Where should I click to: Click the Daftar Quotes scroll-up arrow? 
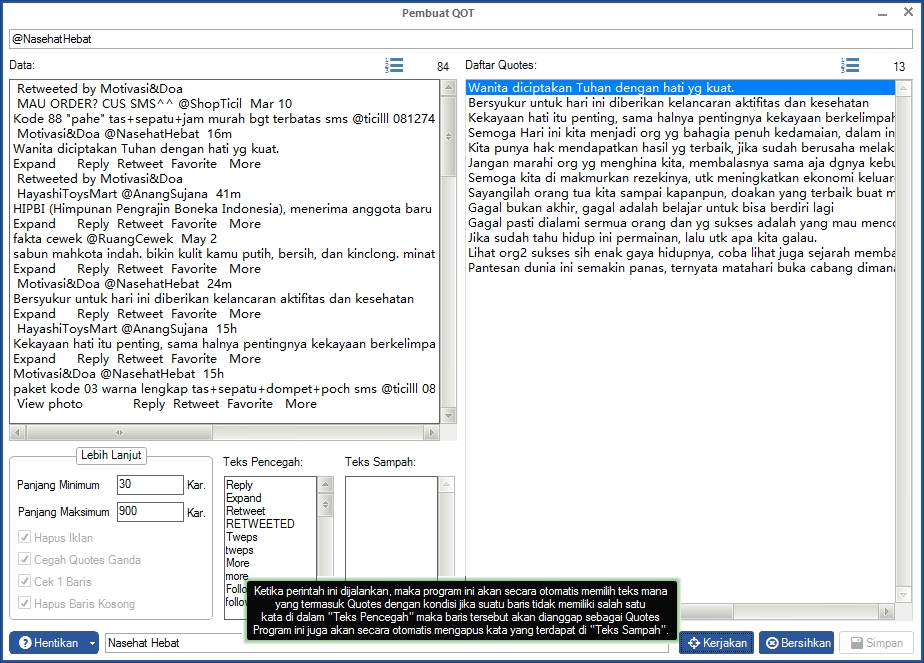coord(903,88)
